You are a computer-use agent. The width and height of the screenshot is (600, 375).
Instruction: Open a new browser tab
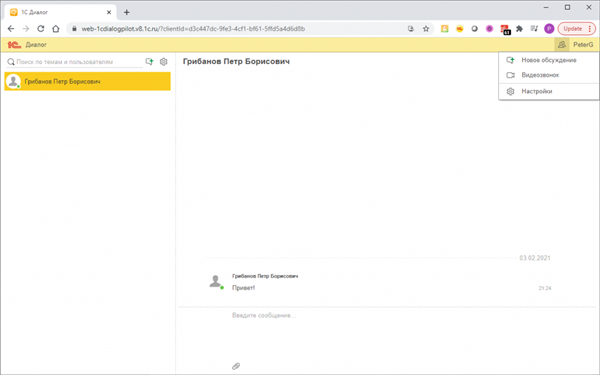coord(127,12)
